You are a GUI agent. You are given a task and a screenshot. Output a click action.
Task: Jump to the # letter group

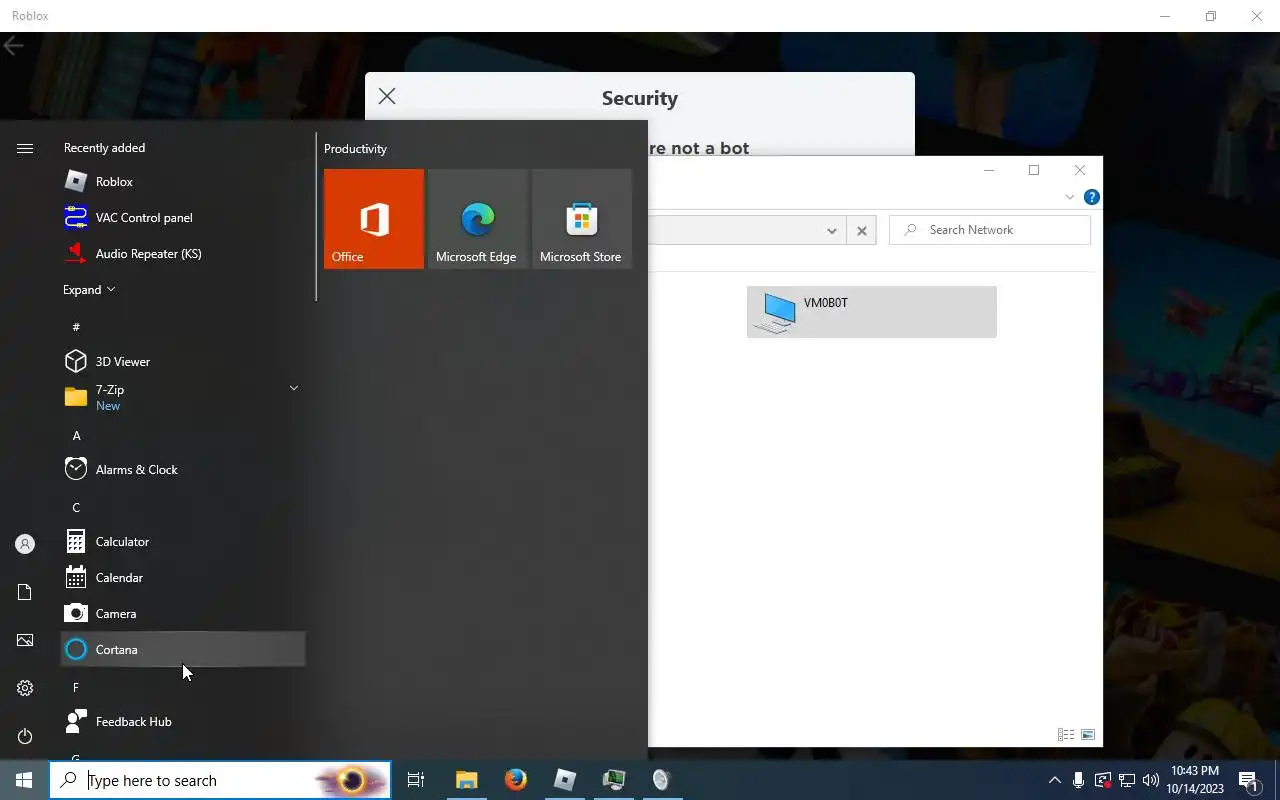click(x=76, y=327)
